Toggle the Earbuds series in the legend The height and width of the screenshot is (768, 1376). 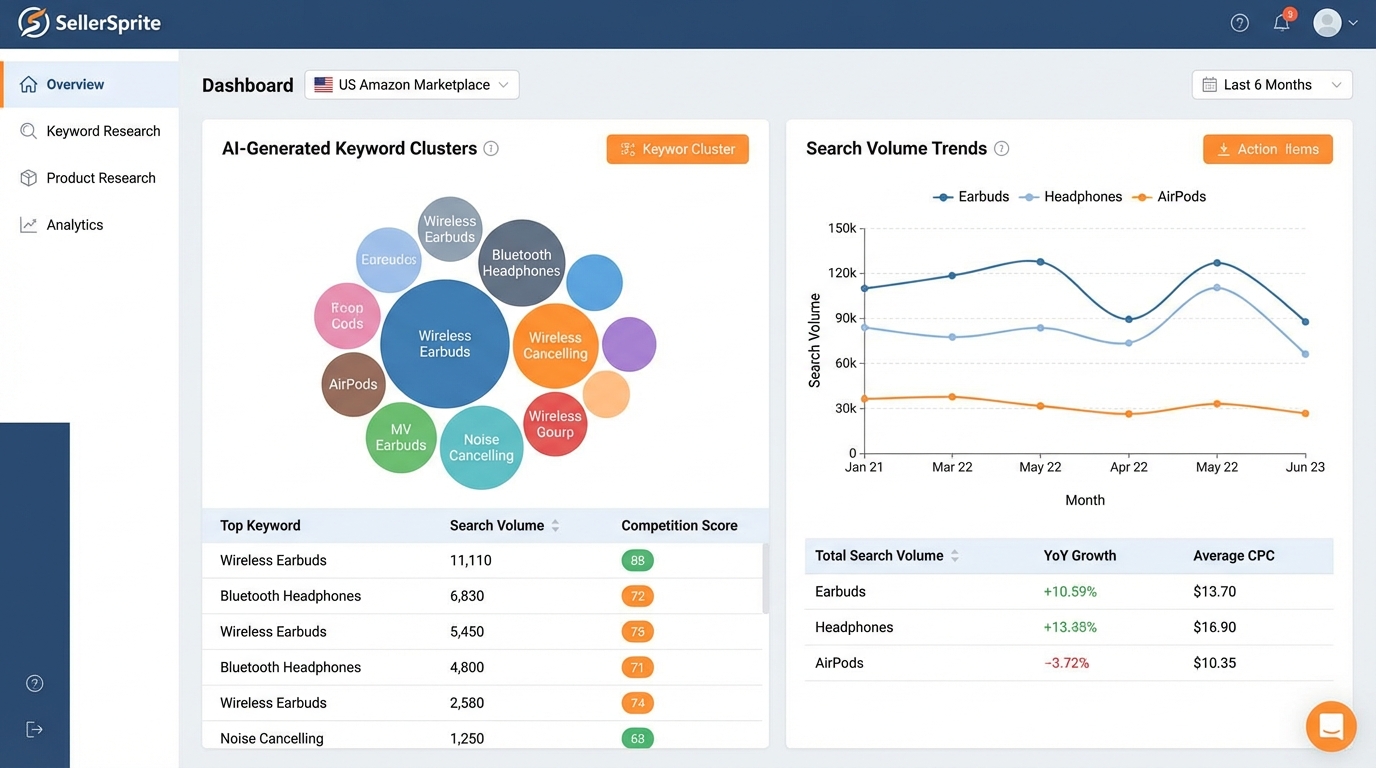coord(970,196)
